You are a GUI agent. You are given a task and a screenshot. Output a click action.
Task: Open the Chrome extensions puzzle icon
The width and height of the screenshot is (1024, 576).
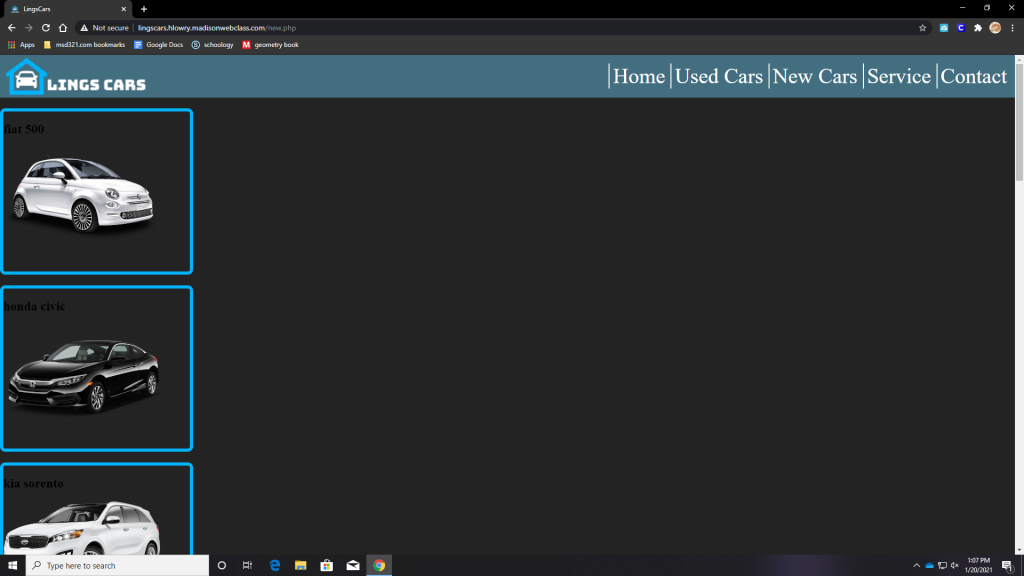click(978, 28)
